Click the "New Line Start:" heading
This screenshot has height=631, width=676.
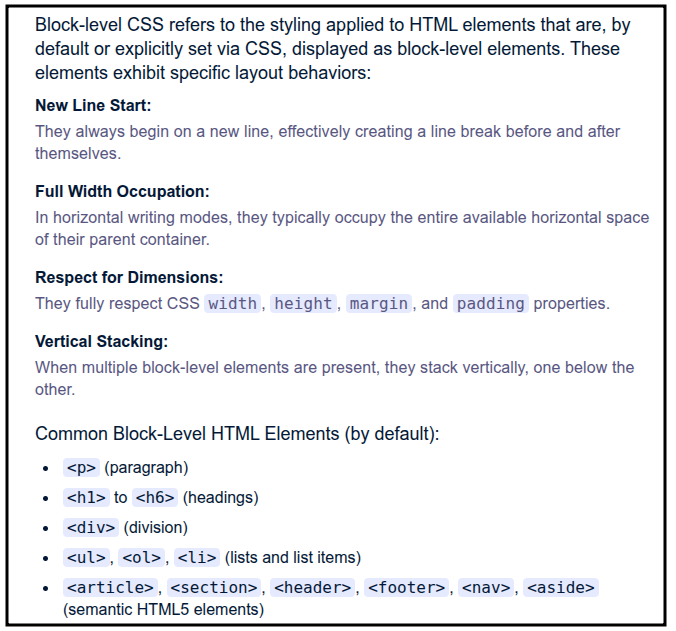(x=93, y=105)
